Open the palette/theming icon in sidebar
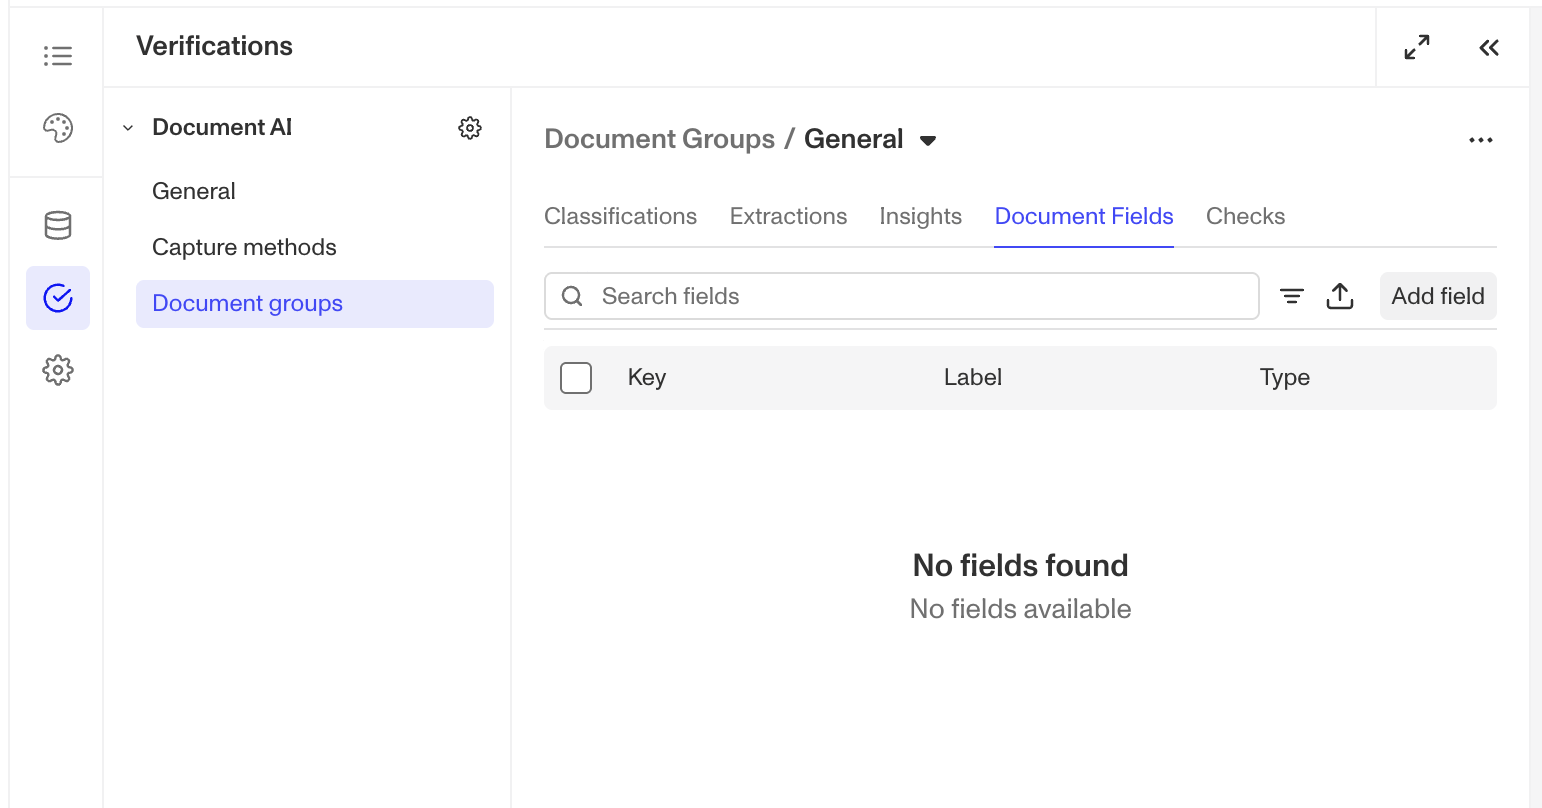This screenshot has width=1542, height=808. 57,128
